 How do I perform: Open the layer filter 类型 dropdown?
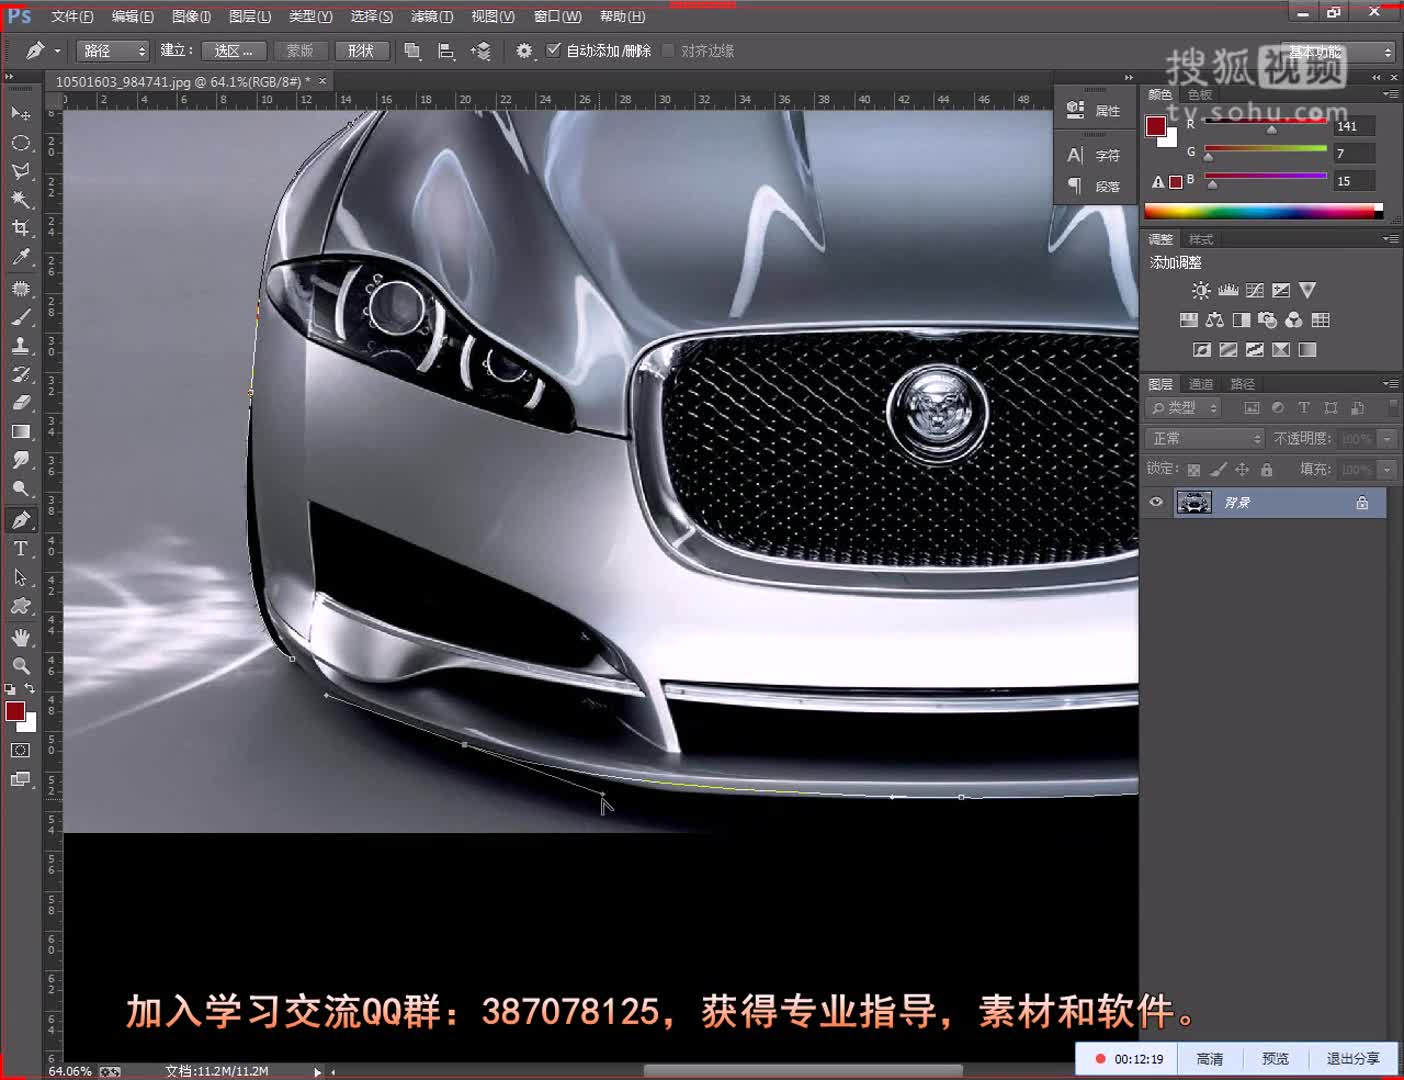pyautogui.click(x=1184, y=408)
